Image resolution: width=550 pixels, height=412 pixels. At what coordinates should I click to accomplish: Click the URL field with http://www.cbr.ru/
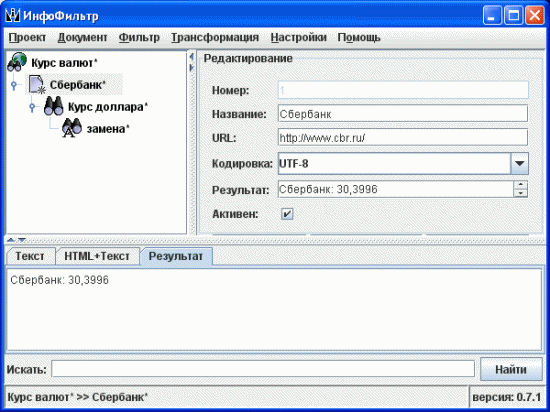tap(403, 138)
